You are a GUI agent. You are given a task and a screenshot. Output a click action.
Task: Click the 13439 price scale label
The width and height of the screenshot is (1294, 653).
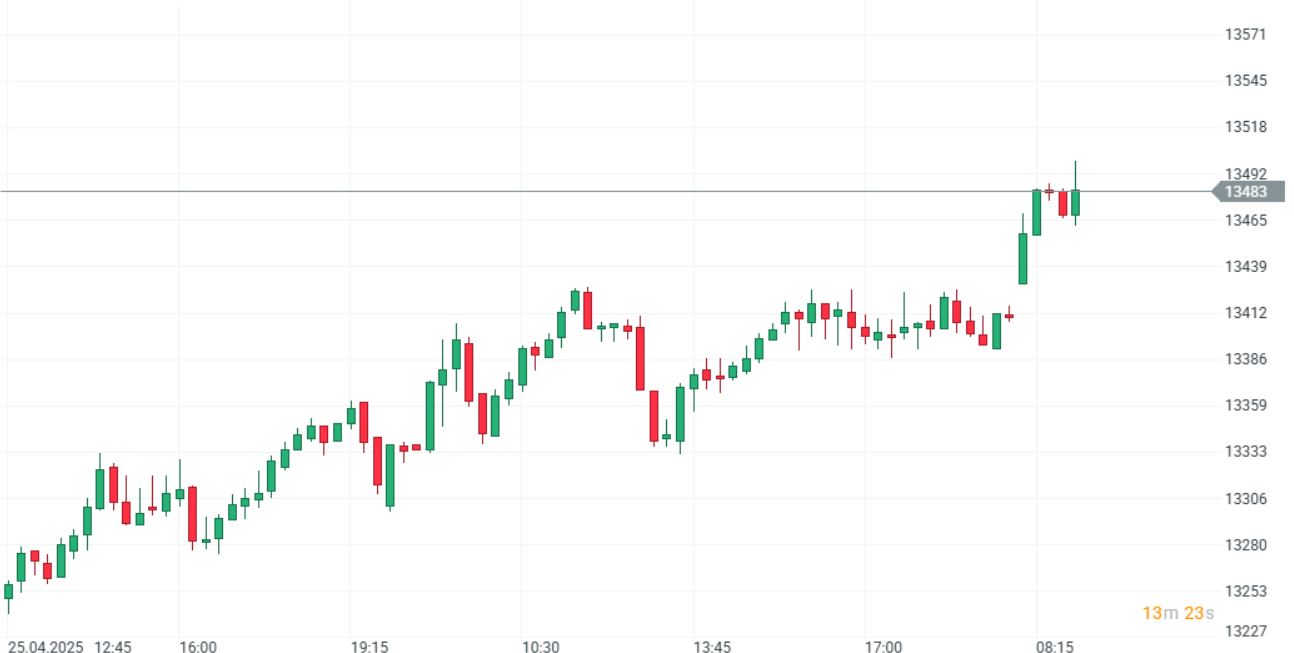point(1245,267)
